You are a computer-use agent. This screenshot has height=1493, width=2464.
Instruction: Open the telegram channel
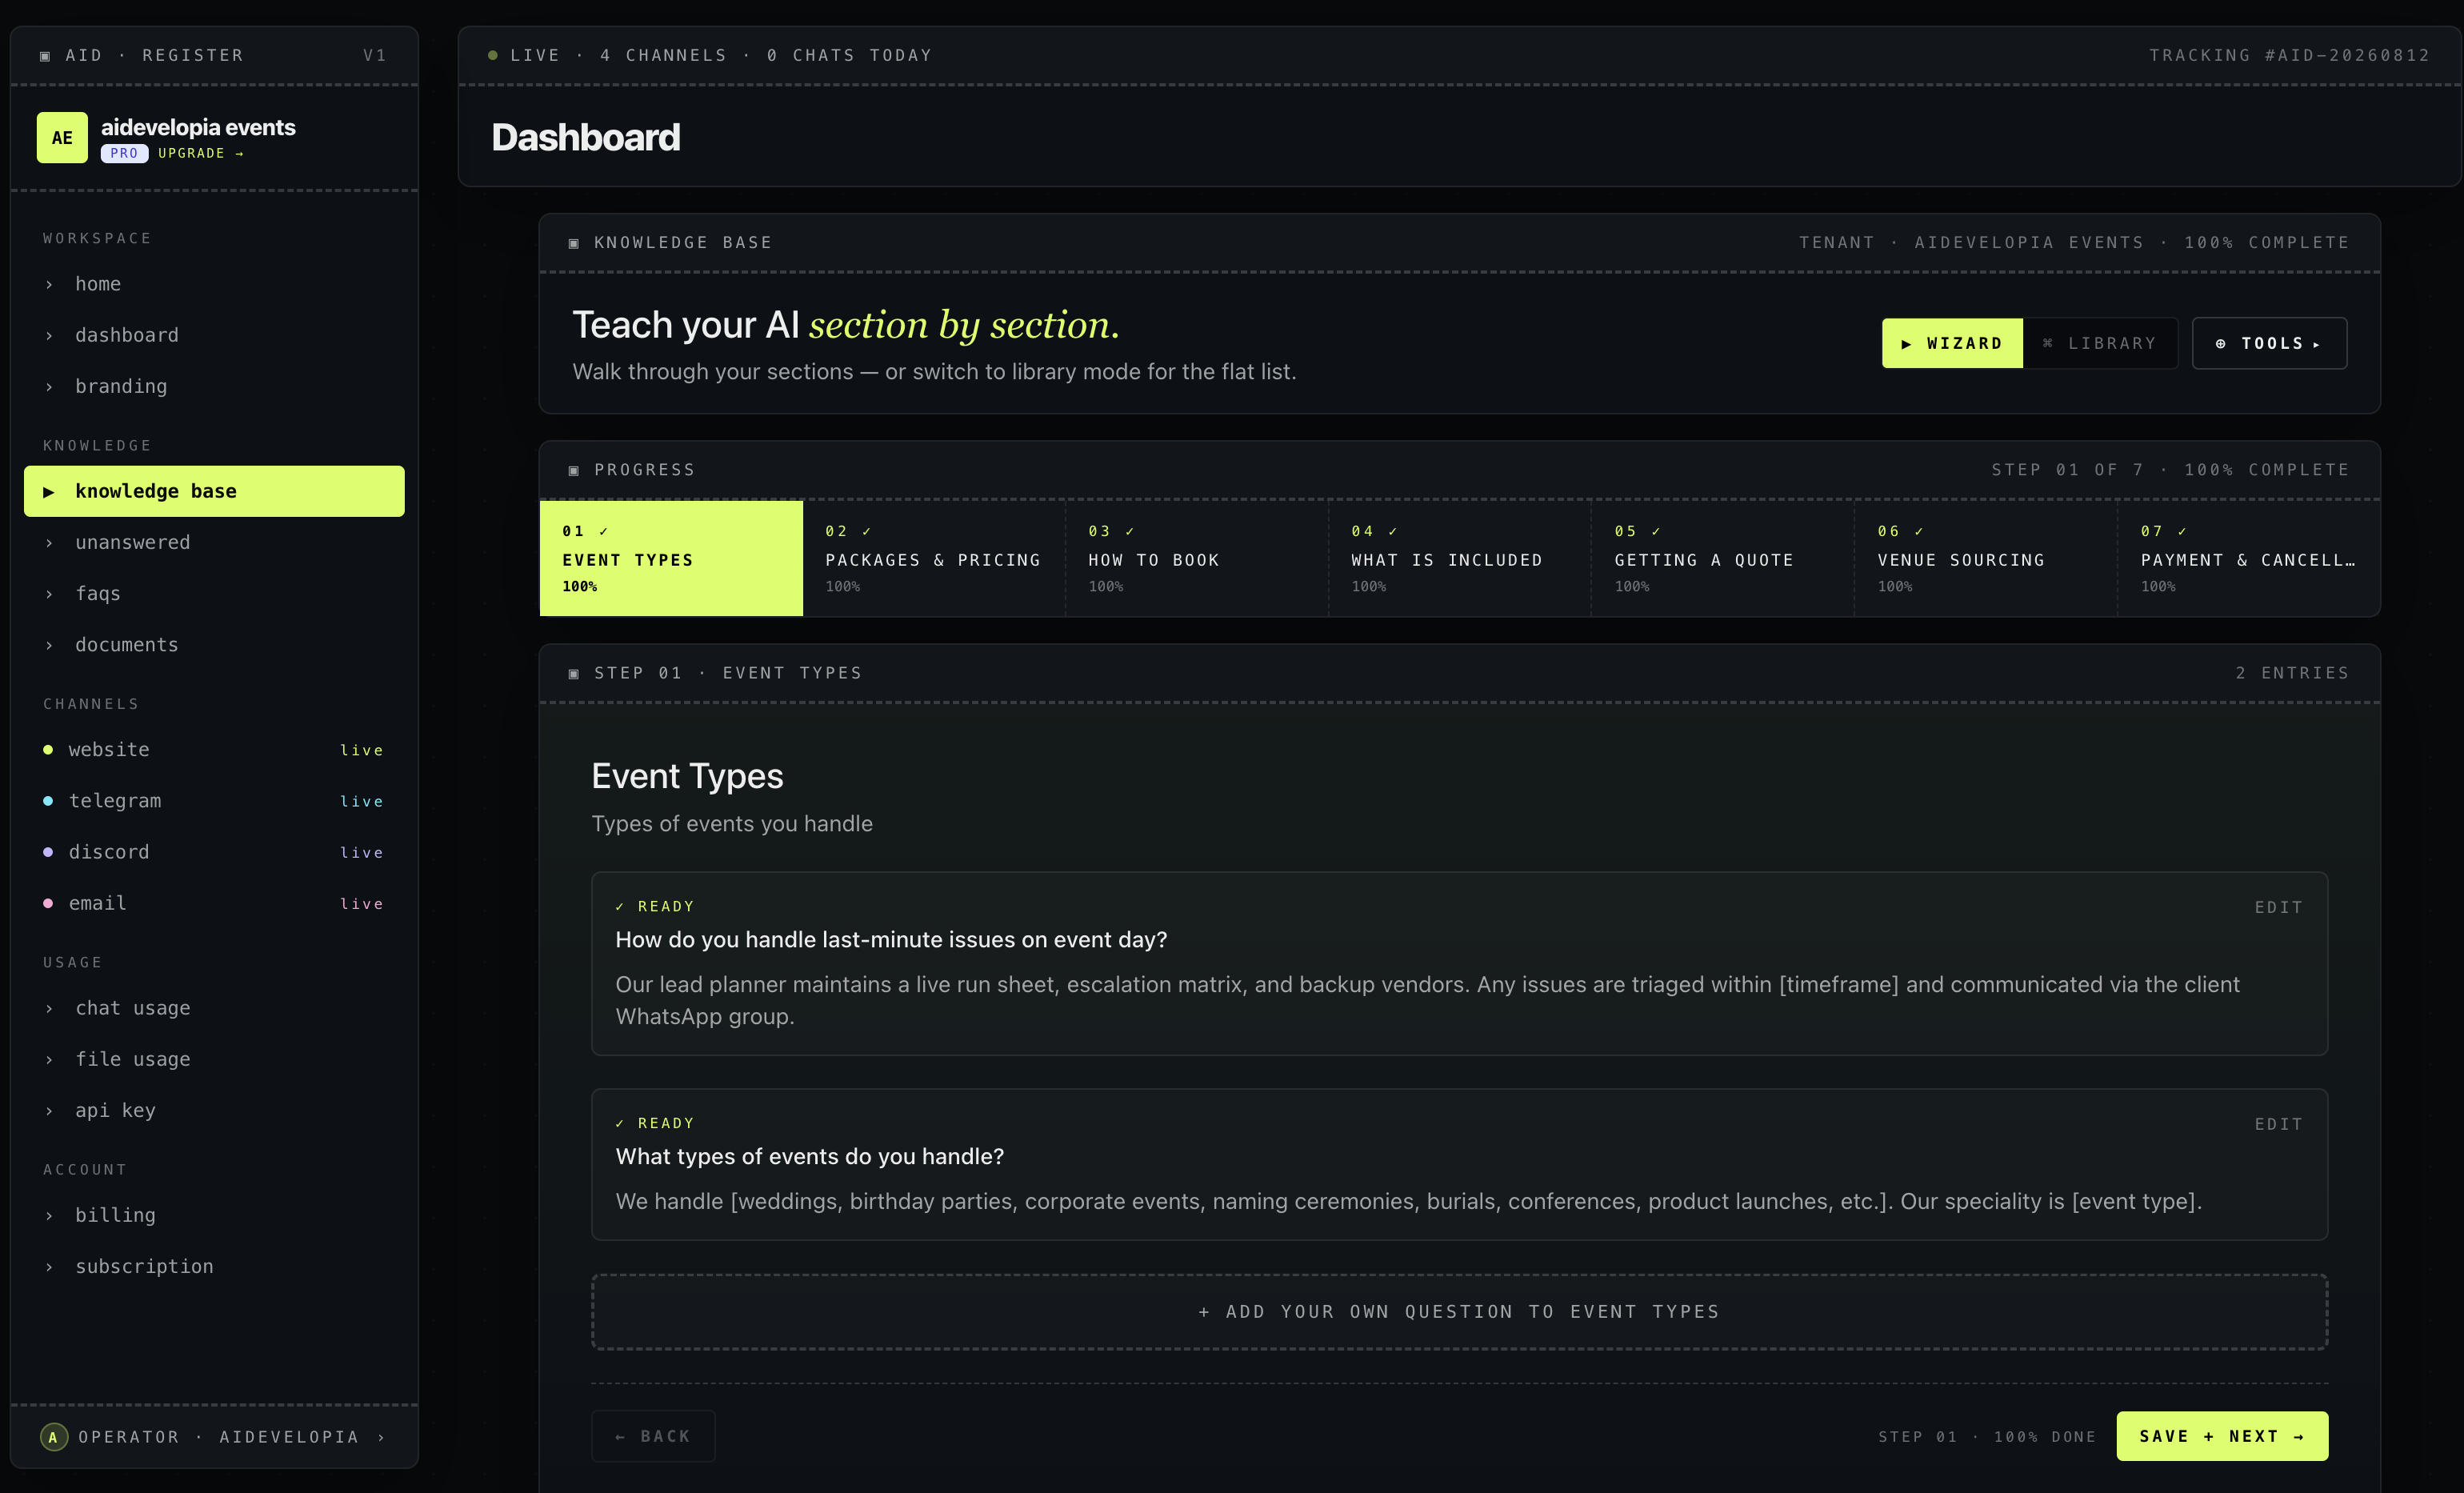click(214, 800)
